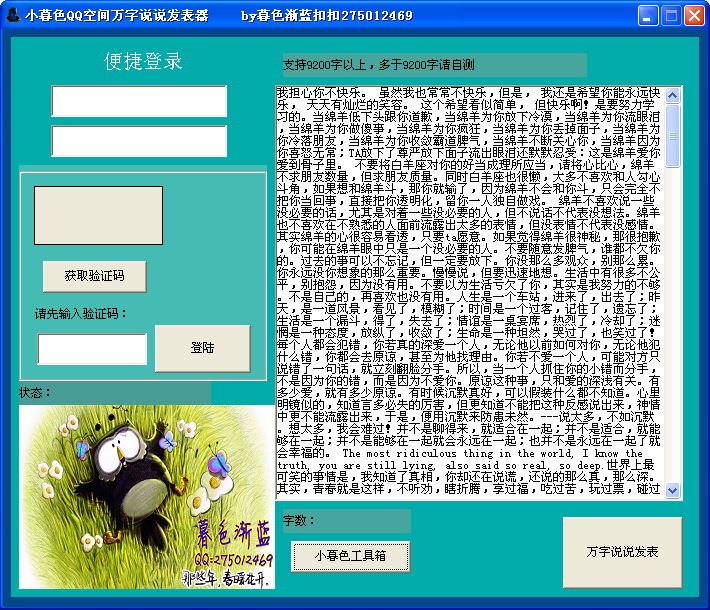Open 小暮色工具箱 toolbox

tap(350, 556)
